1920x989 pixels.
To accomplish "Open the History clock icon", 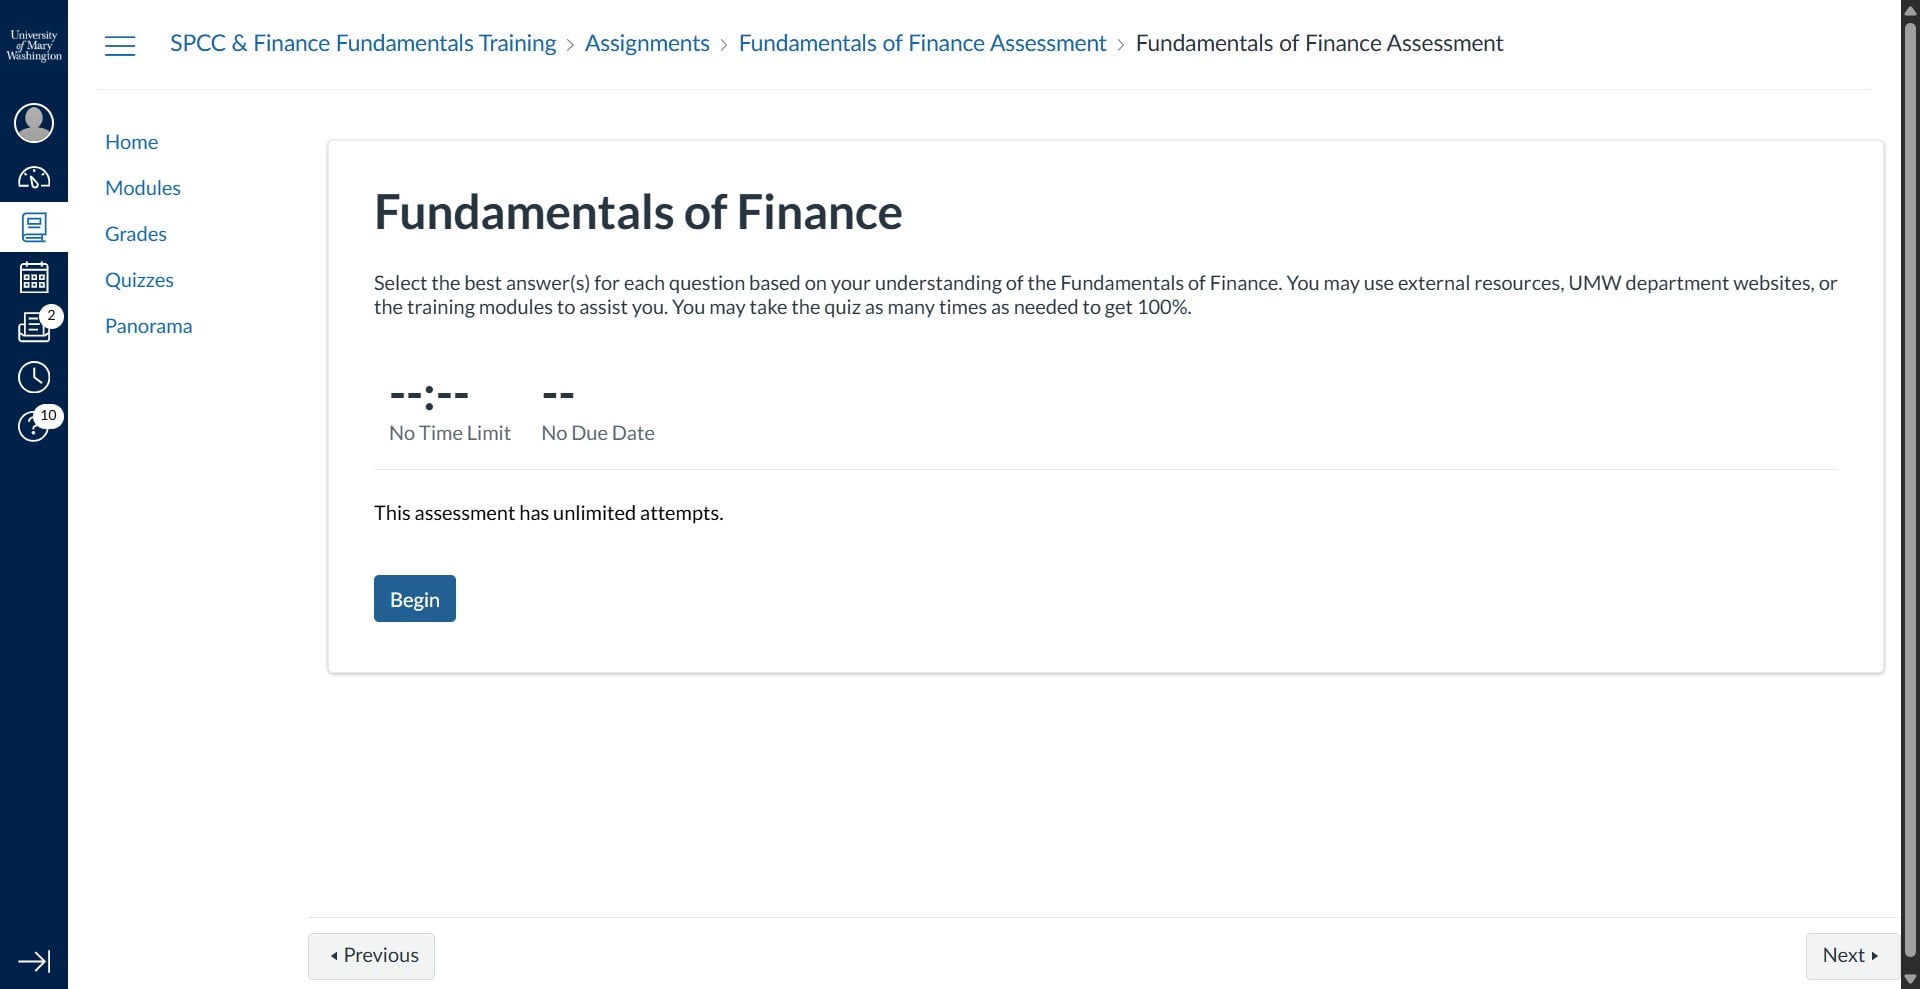I will (34, 377).
